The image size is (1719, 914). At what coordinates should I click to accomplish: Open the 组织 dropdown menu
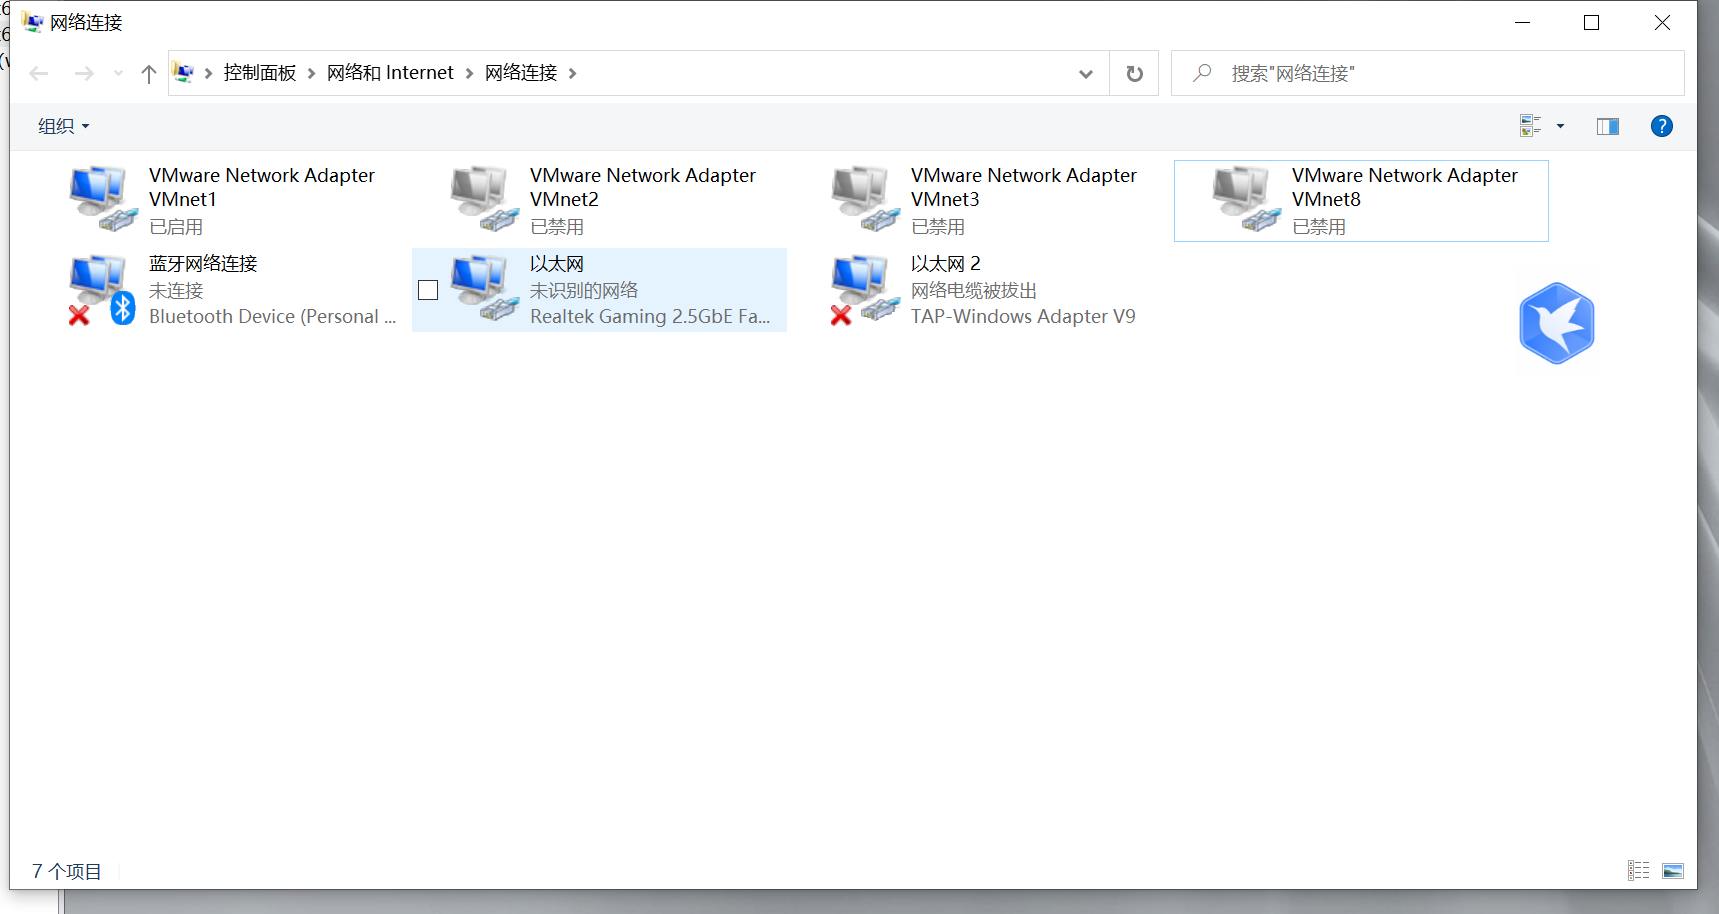pyautogui.click(x=63, y=126)
